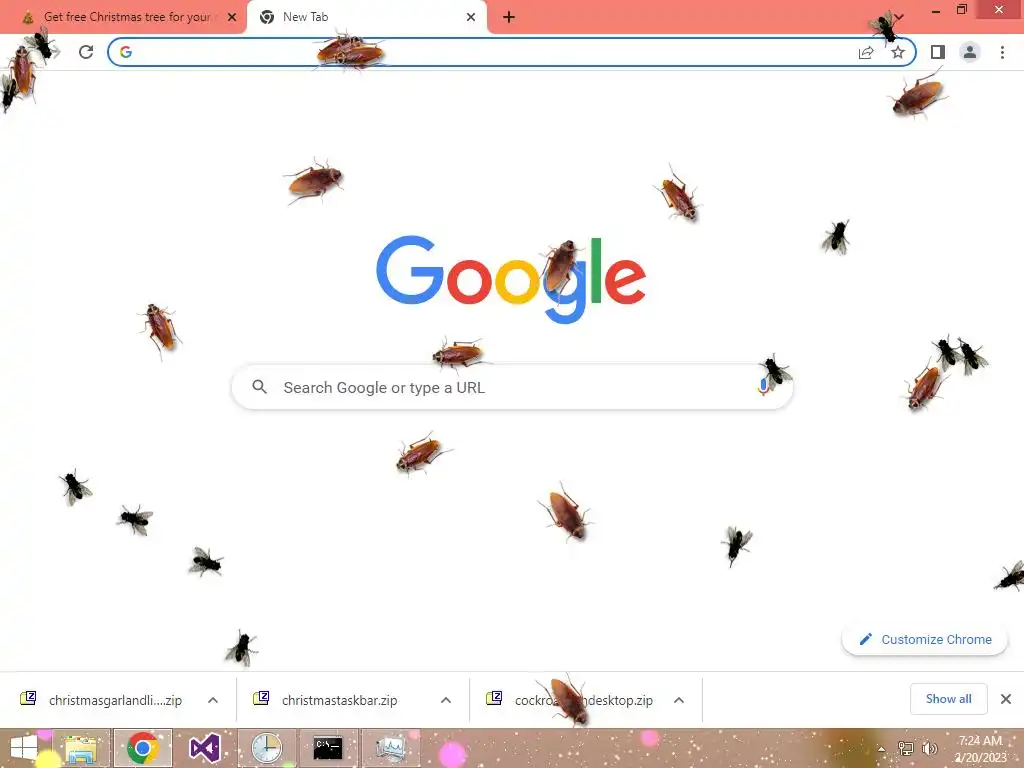
Task: Click the Search Google or type a URL box
Action: 513,387
